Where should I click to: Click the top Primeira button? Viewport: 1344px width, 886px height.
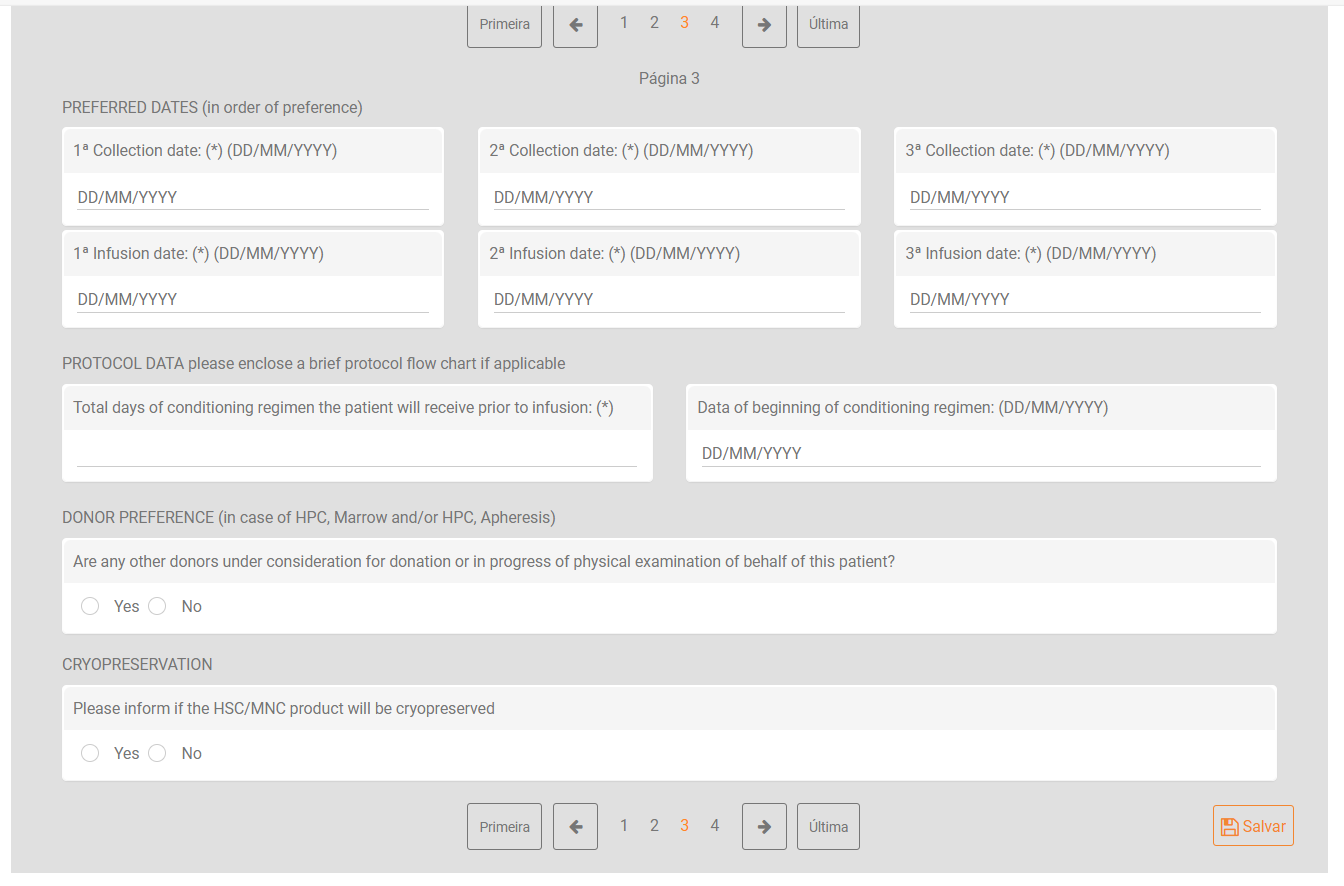[504, 25]
